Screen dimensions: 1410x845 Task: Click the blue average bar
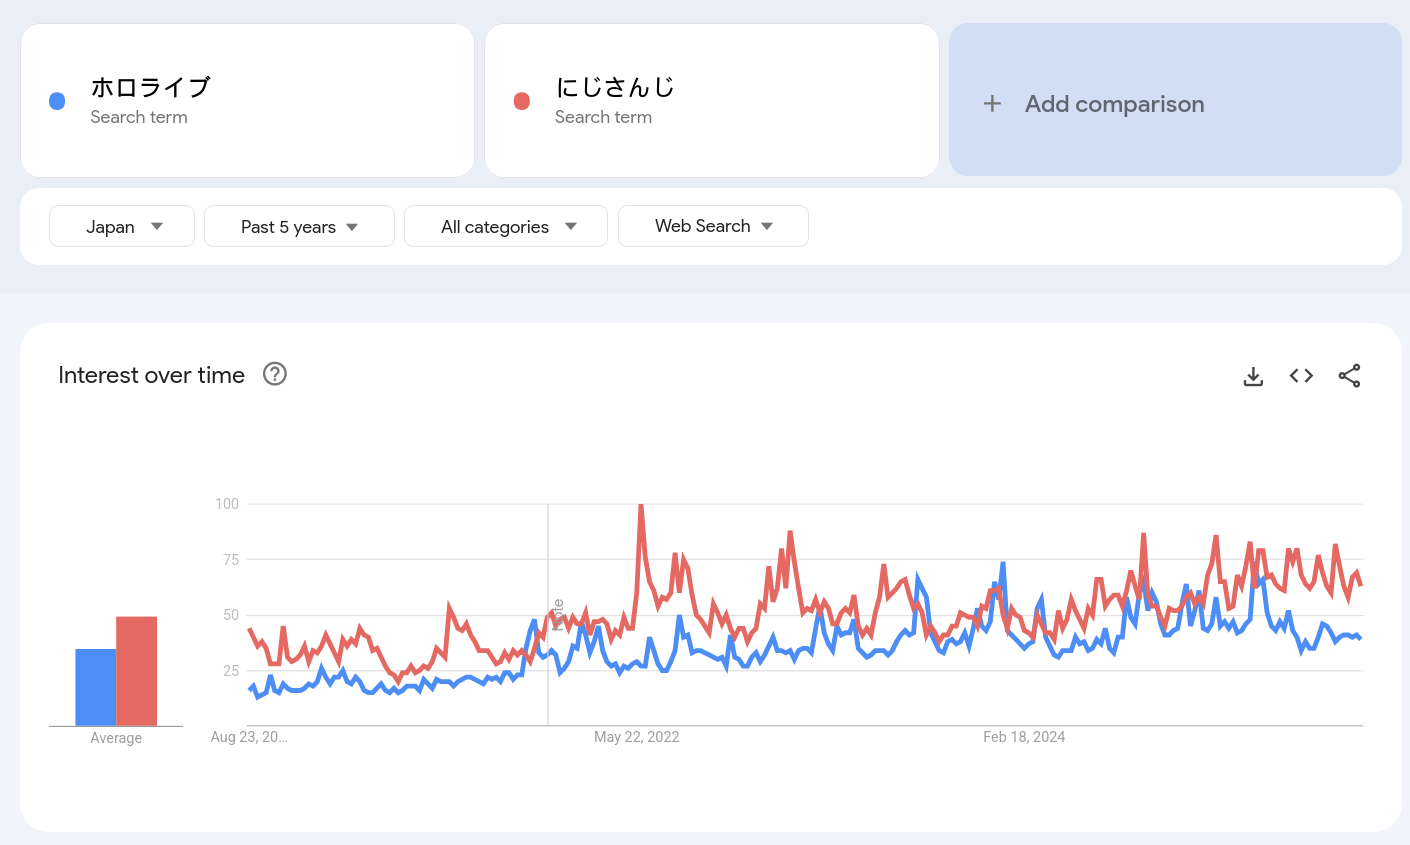(96, 687)
